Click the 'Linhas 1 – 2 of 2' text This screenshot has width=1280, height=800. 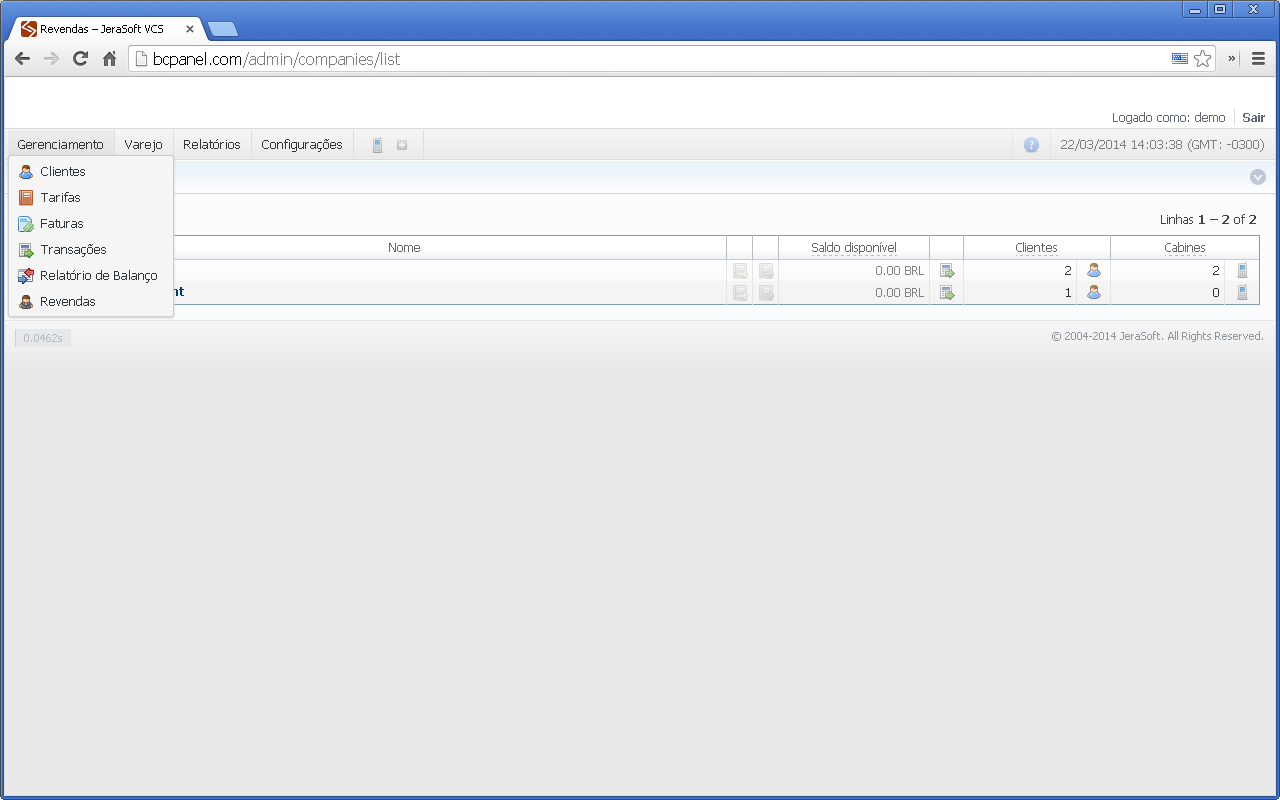[x=1208, y=219]
